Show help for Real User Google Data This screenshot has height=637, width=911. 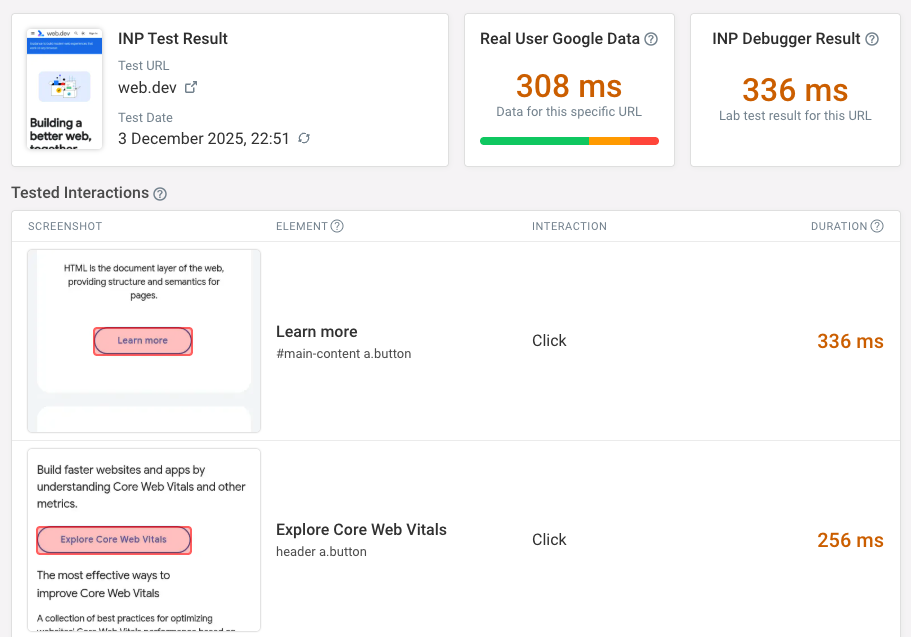[x=651, y=39]
